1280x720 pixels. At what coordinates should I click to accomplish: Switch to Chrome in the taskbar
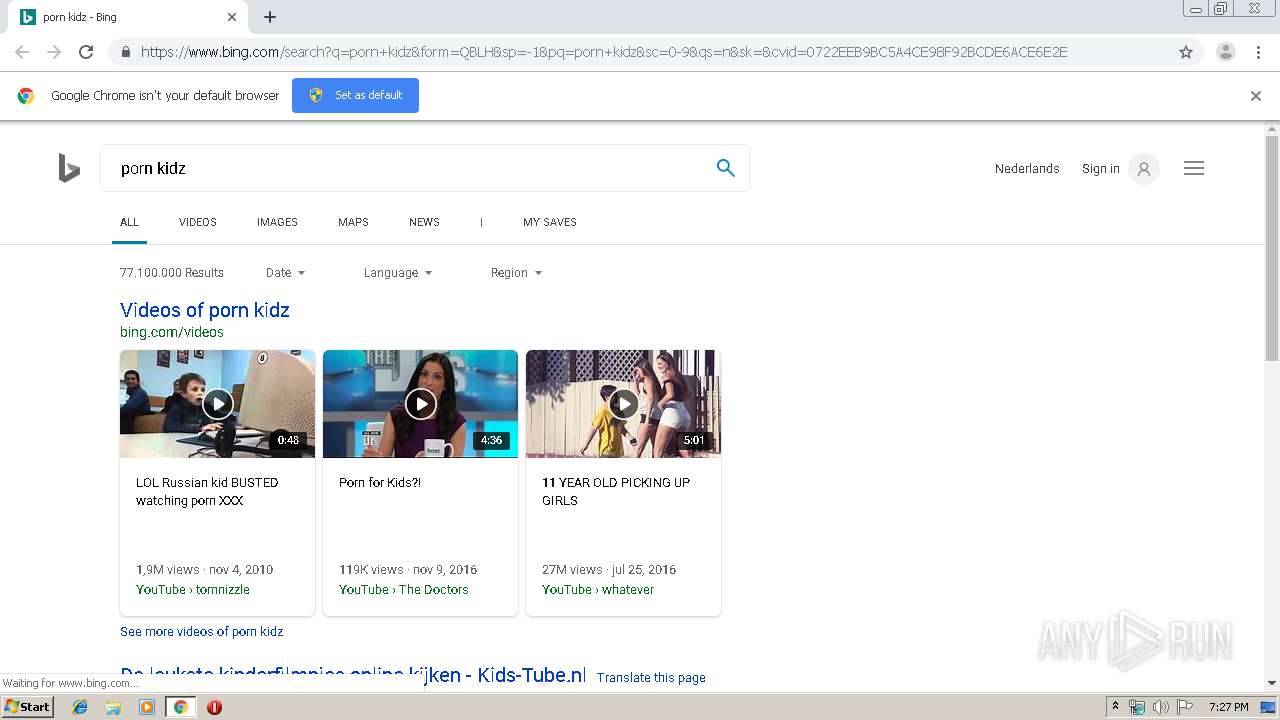point(181,707)
